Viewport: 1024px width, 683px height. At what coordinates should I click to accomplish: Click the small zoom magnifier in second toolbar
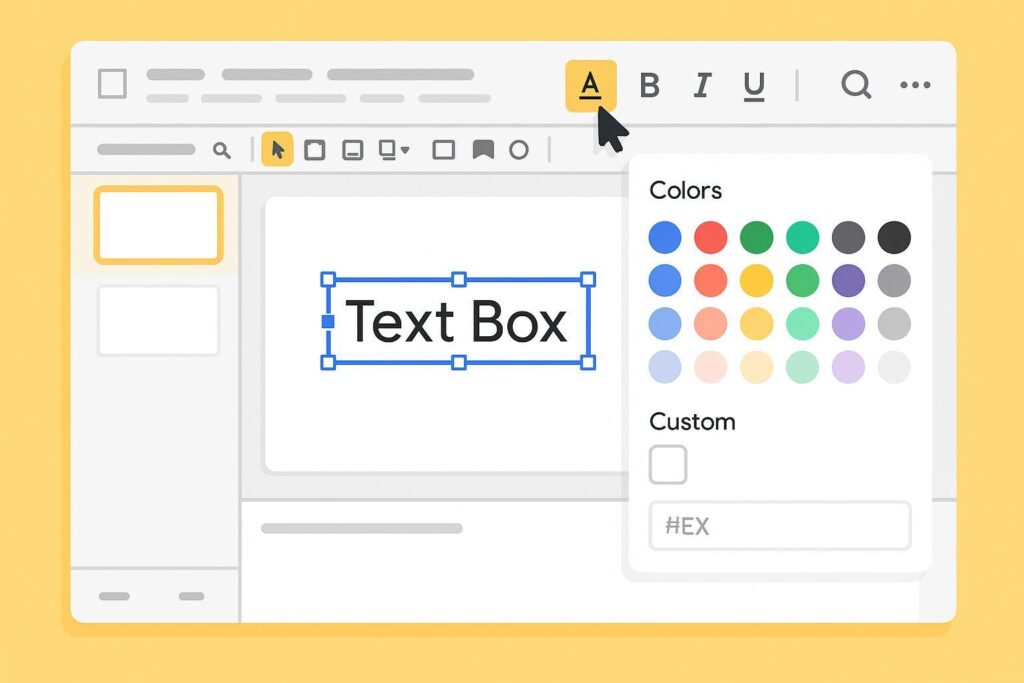point(222,150)
